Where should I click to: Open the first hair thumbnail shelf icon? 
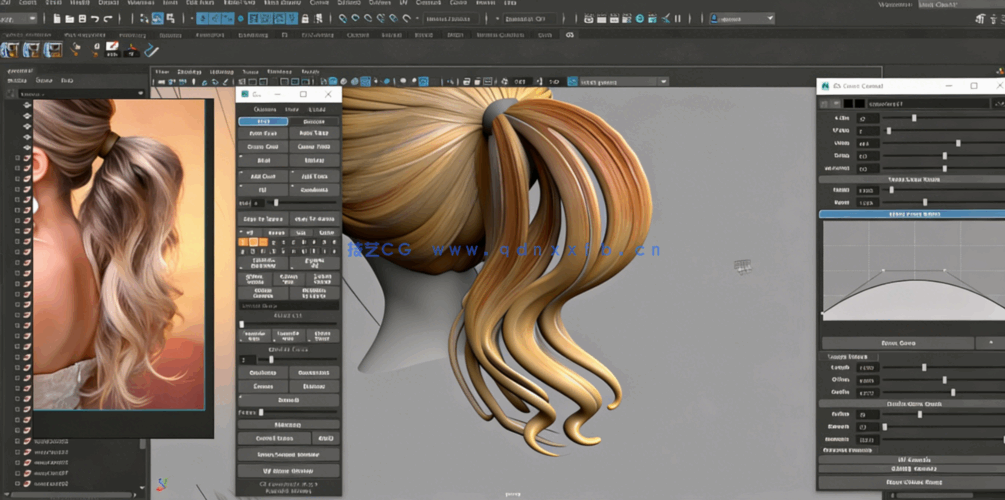[11, 49]
